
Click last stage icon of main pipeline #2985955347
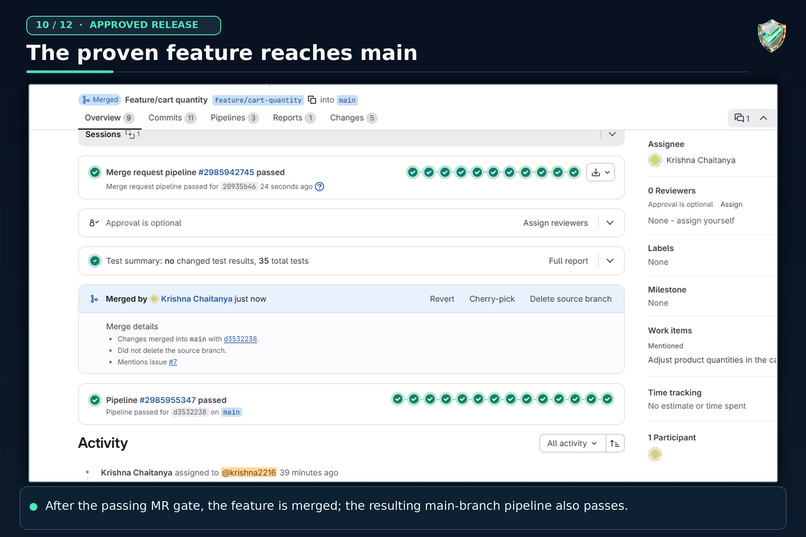[x=608, y=399]
